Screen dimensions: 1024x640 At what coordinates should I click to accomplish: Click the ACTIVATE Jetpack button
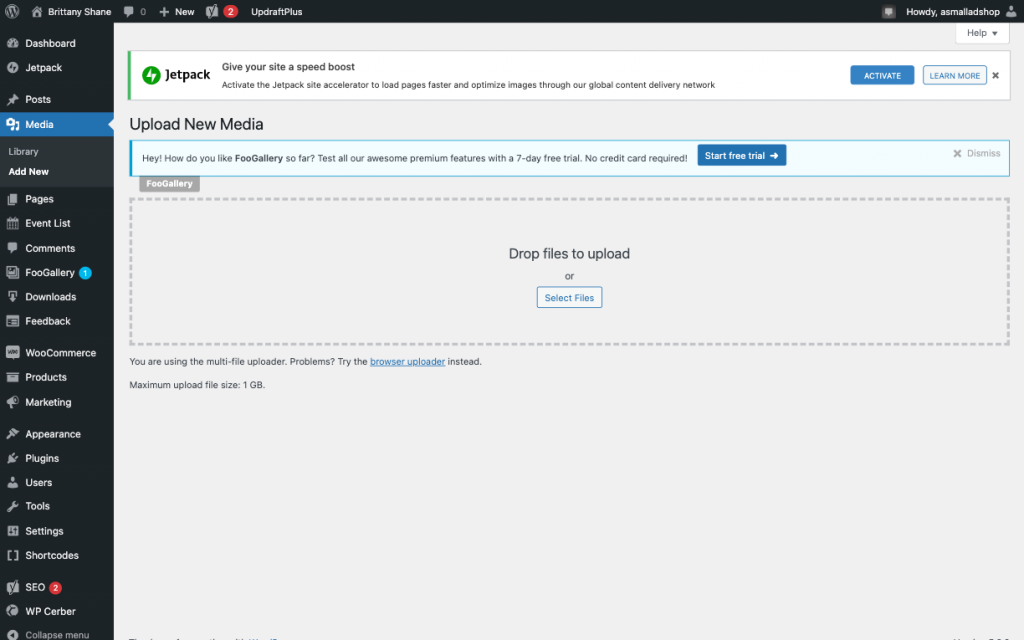(882, 76)
